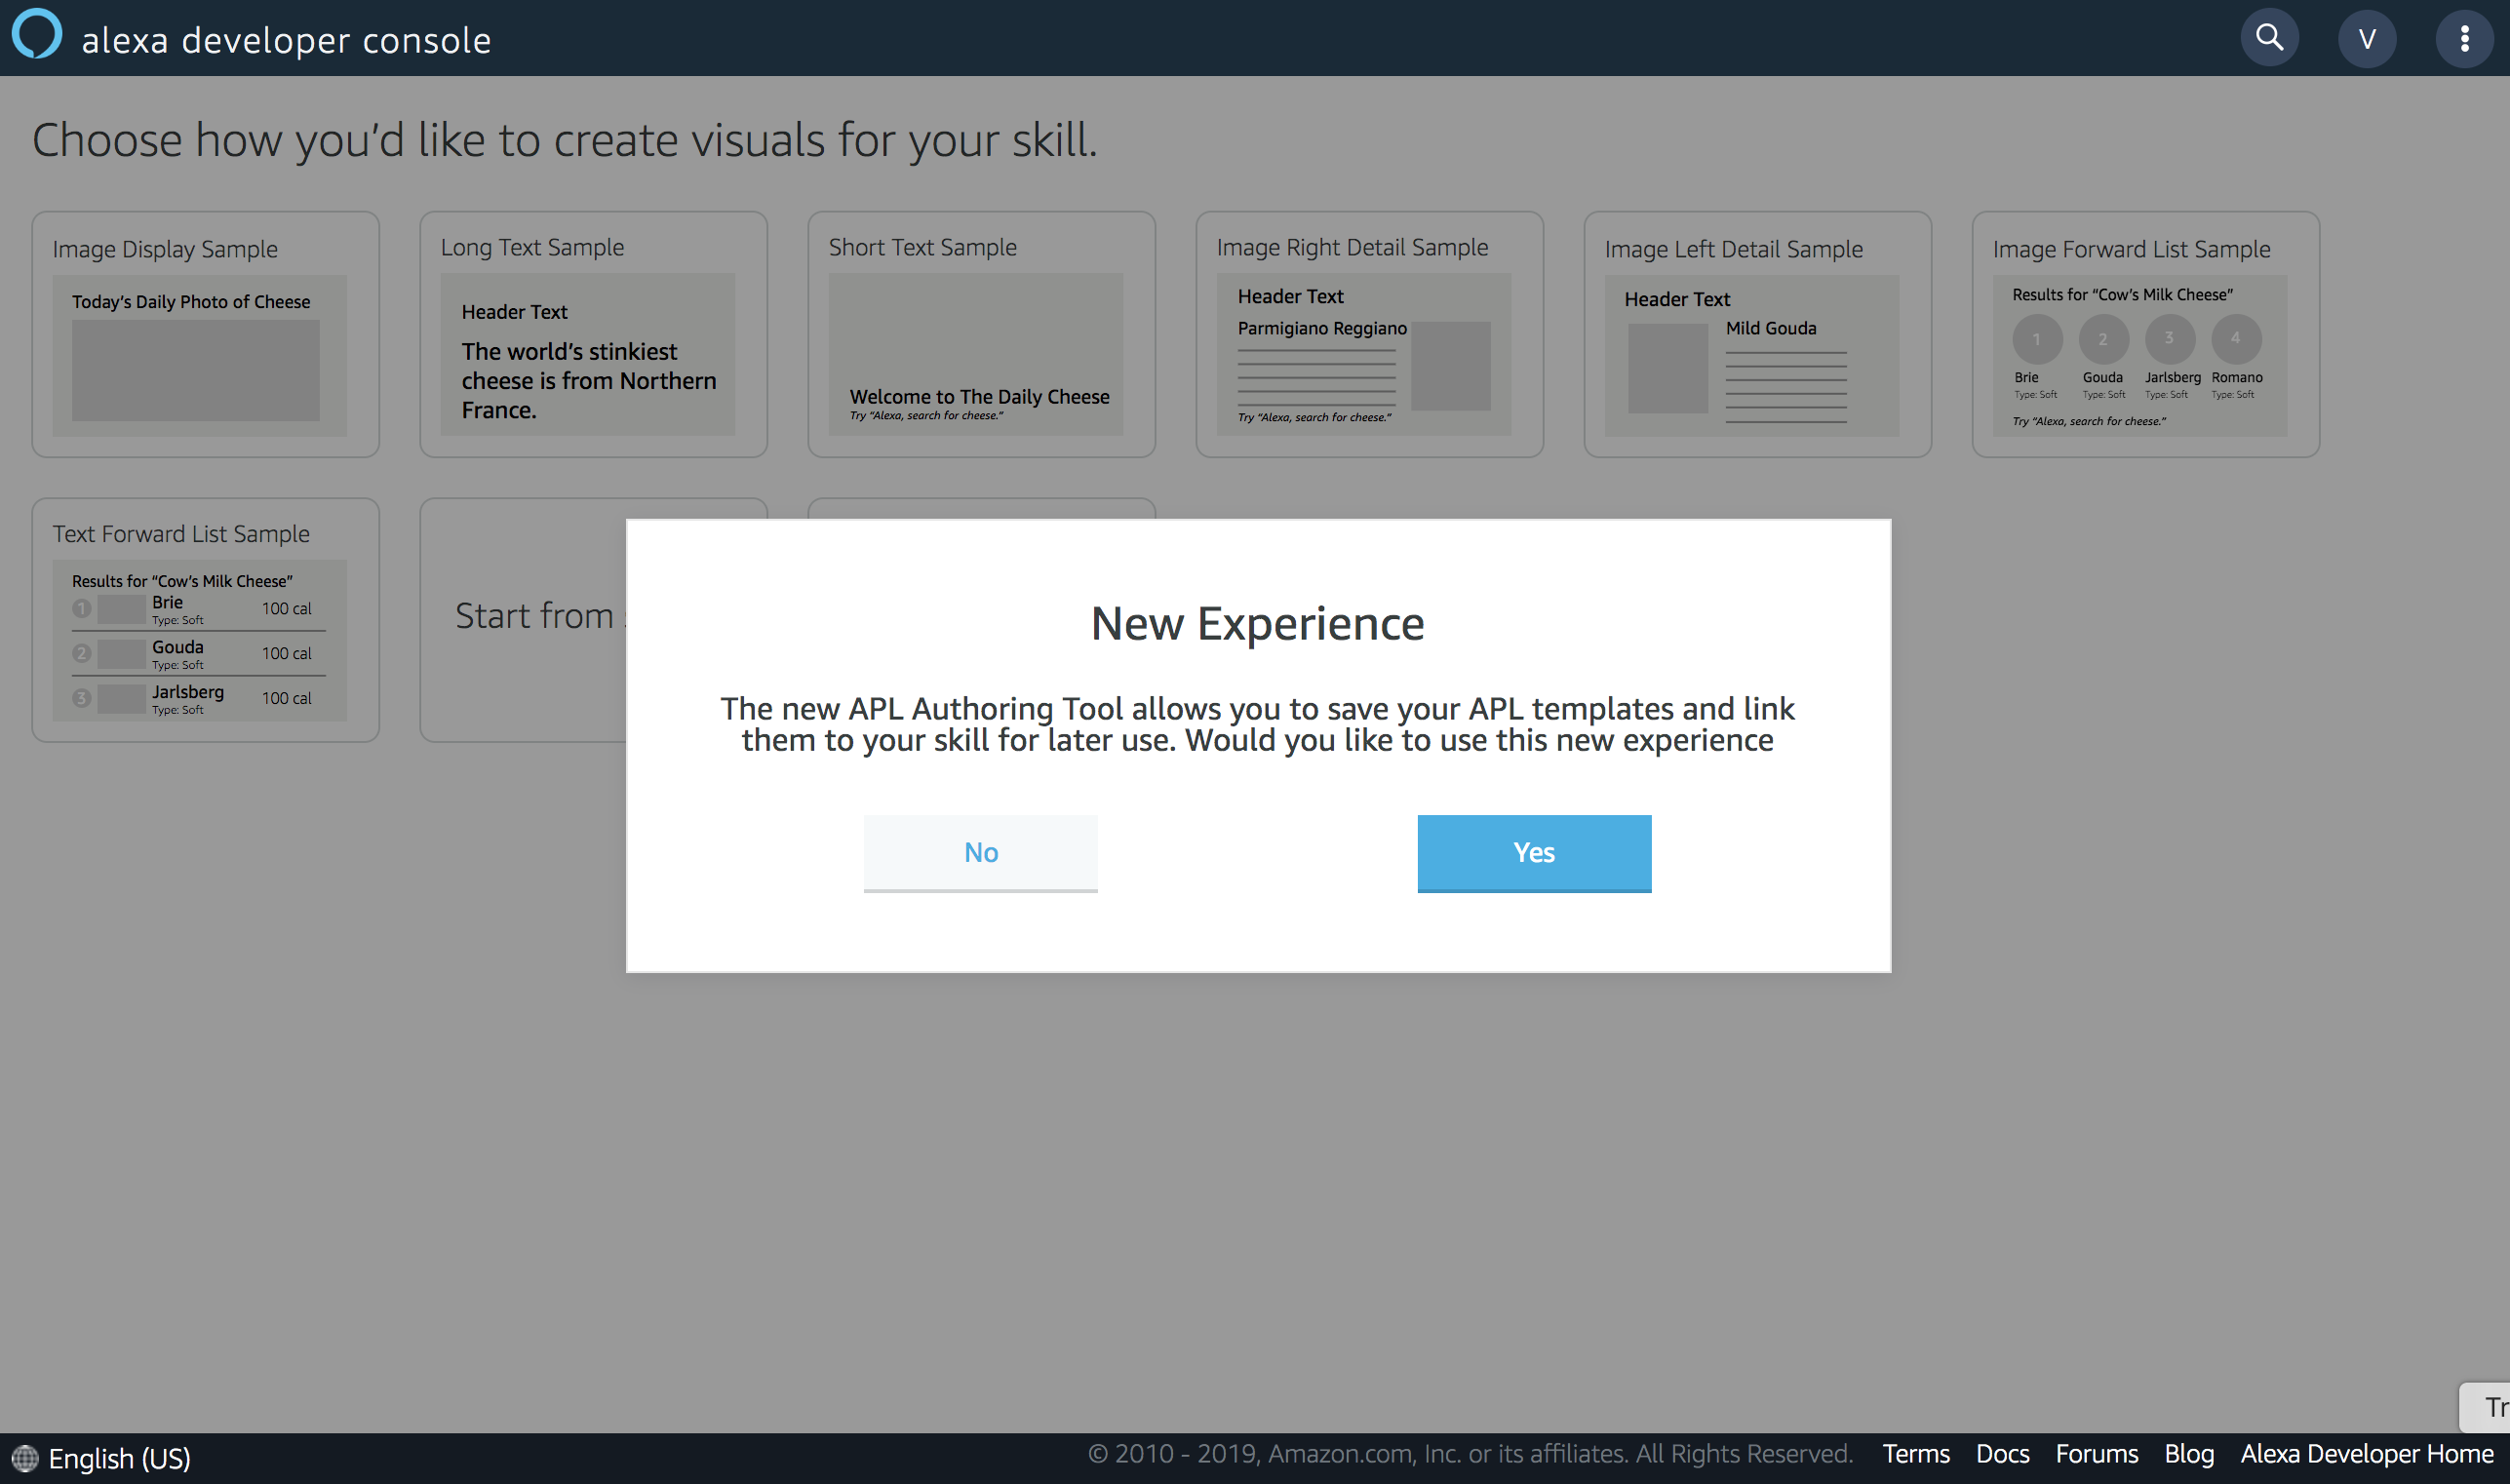Select the Image Forward List Sample template

[x=2144, y=335]
